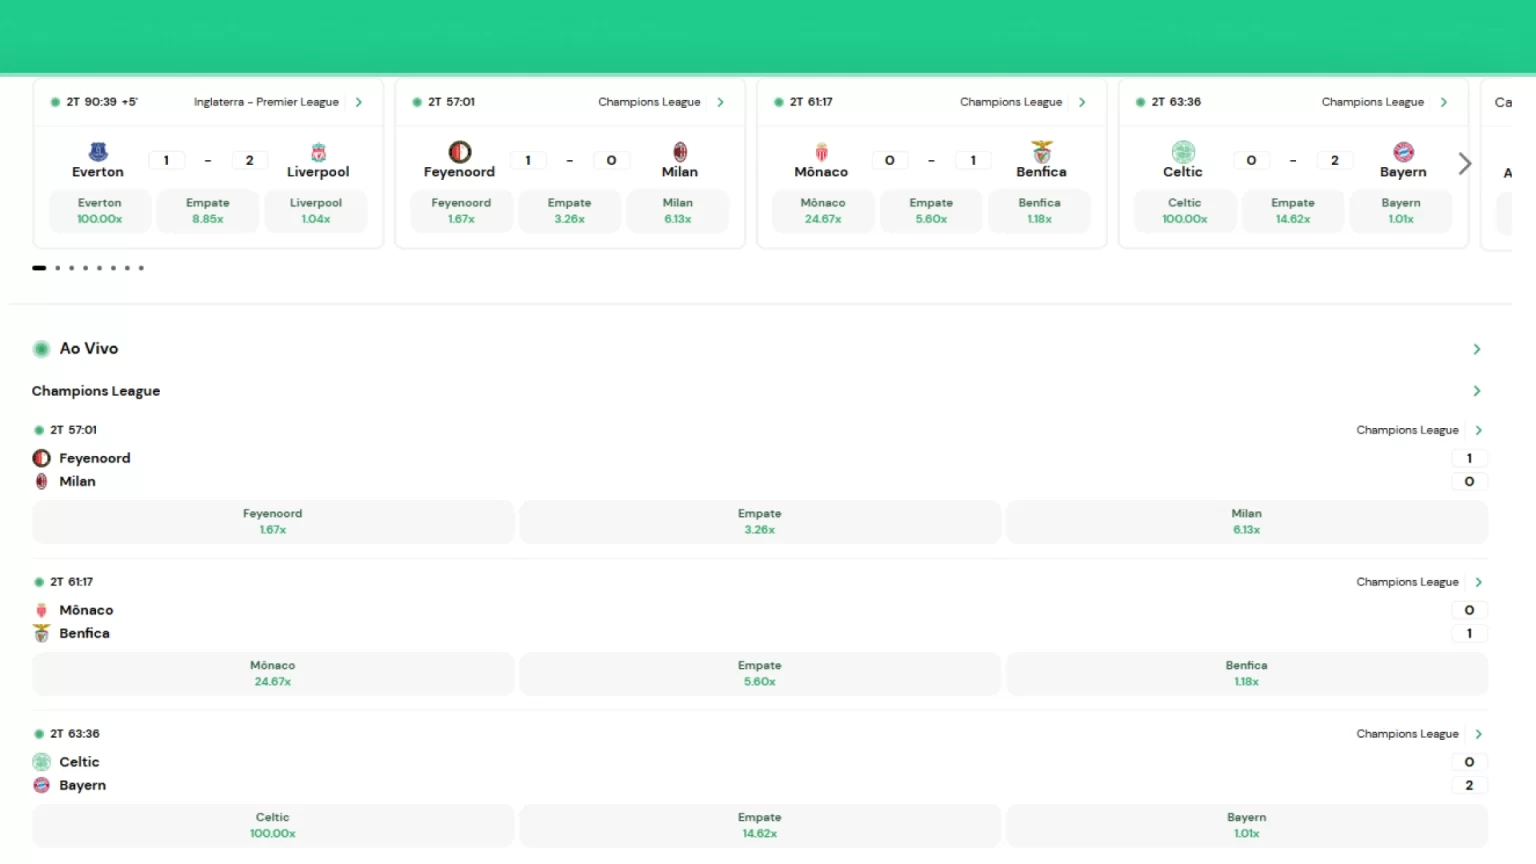1536x864 pixels.
Task: Bet Empate 3.26x in carousel card
Action: coord(570,211)
